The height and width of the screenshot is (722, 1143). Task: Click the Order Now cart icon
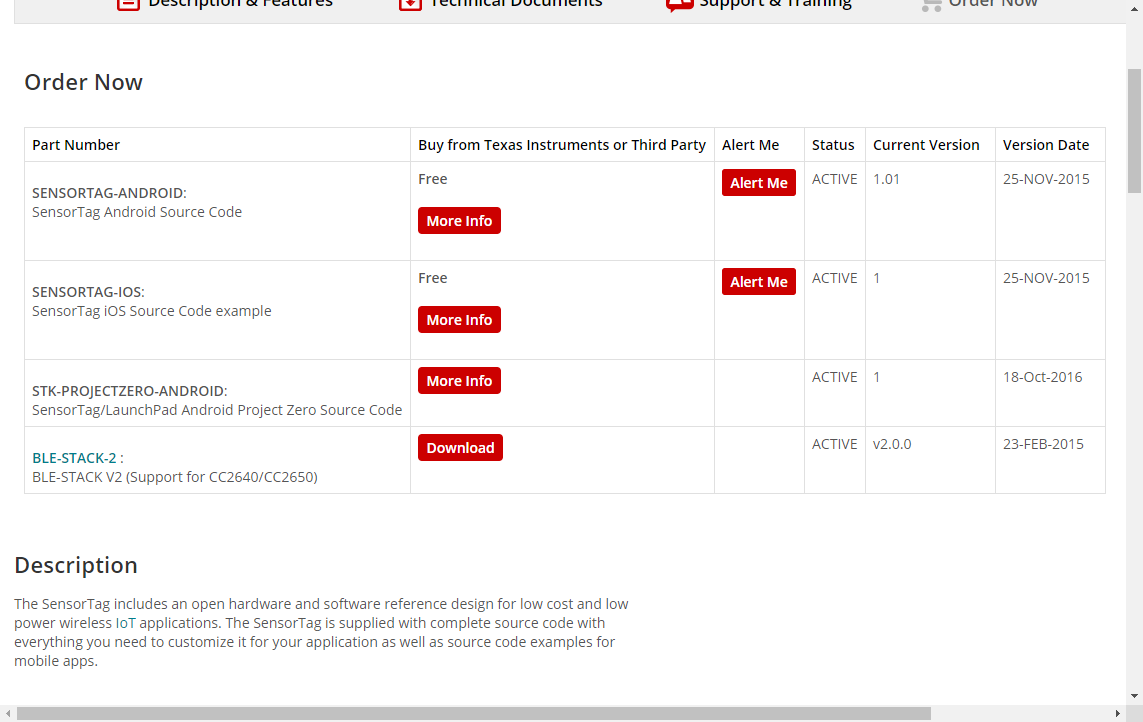932,4
